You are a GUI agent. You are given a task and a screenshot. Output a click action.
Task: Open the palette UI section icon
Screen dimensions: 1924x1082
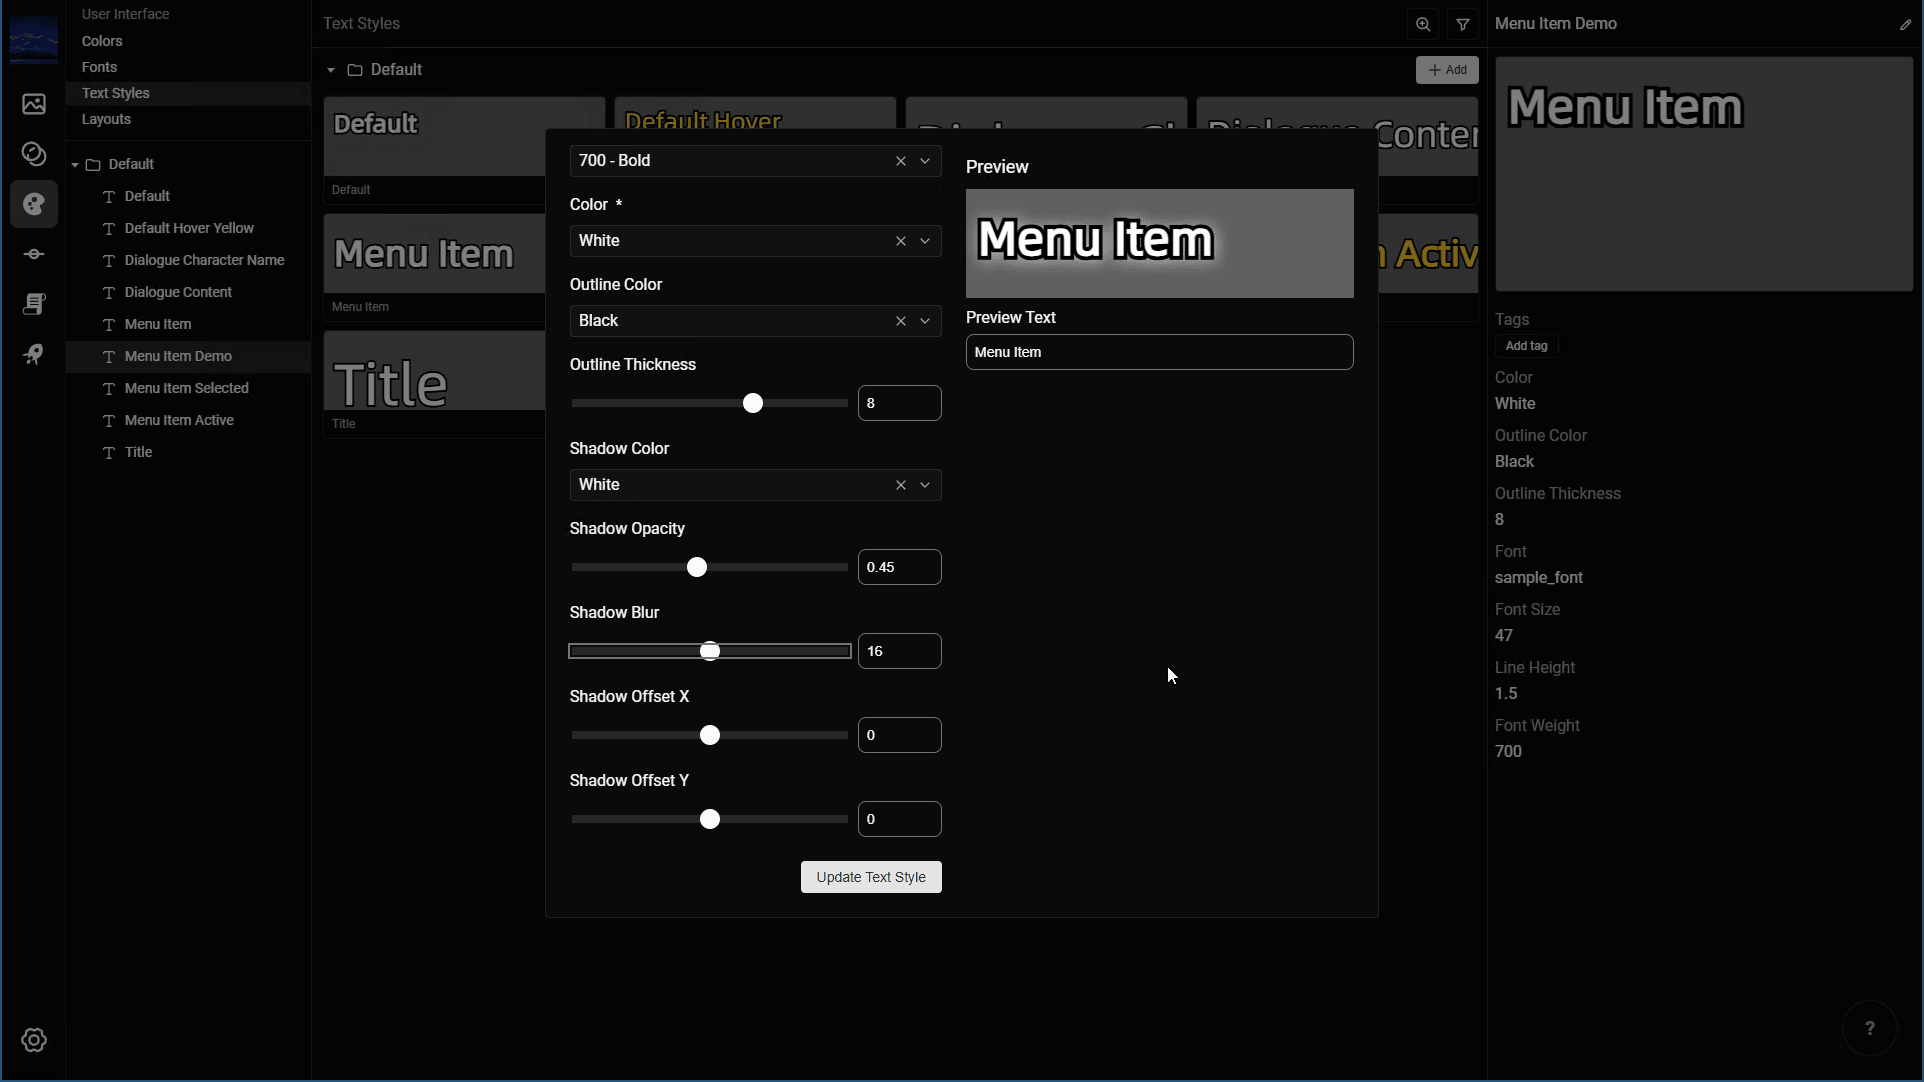(x=34, y=204)
